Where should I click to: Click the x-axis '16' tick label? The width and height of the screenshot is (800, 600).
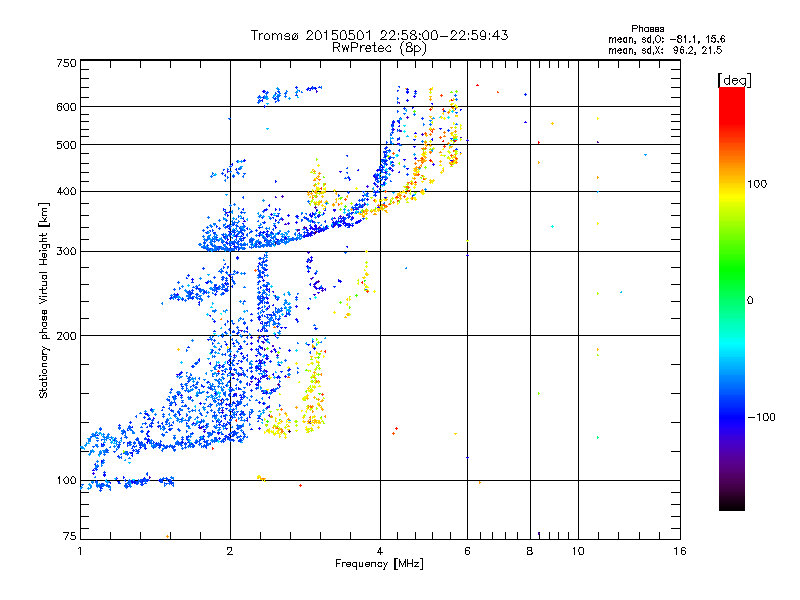pyautogui.click(x=680, y=551)
